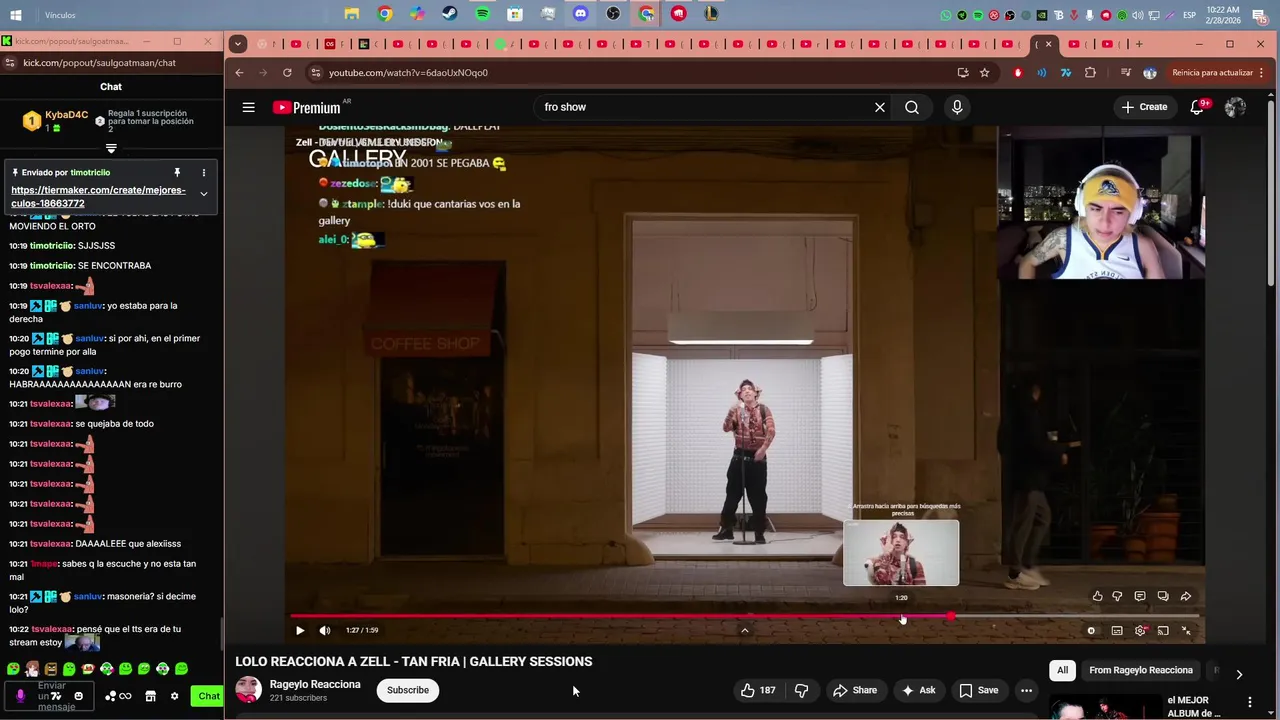Clear the 'fro show' search text
1280x720 pixels.
pyautogui.click(x=880, y=107)
